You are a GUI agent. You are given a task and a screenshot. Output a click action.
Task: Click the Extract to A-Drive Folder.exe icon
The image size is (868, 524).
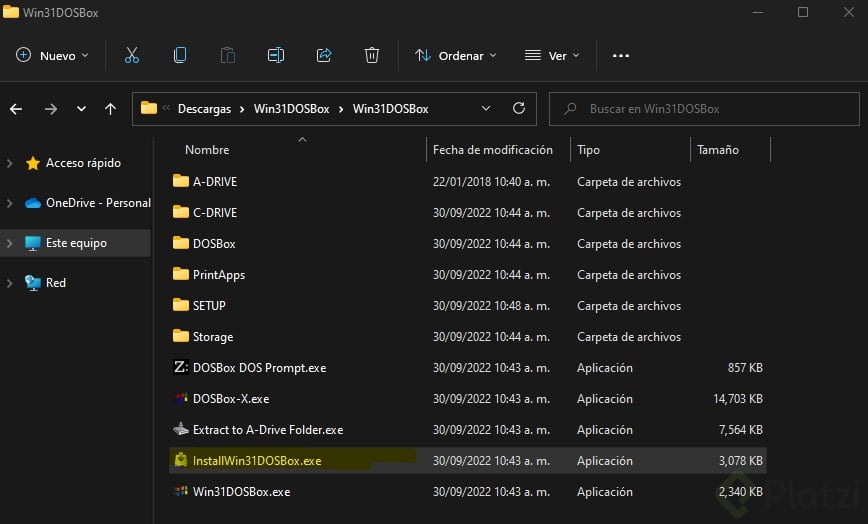[180, 429]
